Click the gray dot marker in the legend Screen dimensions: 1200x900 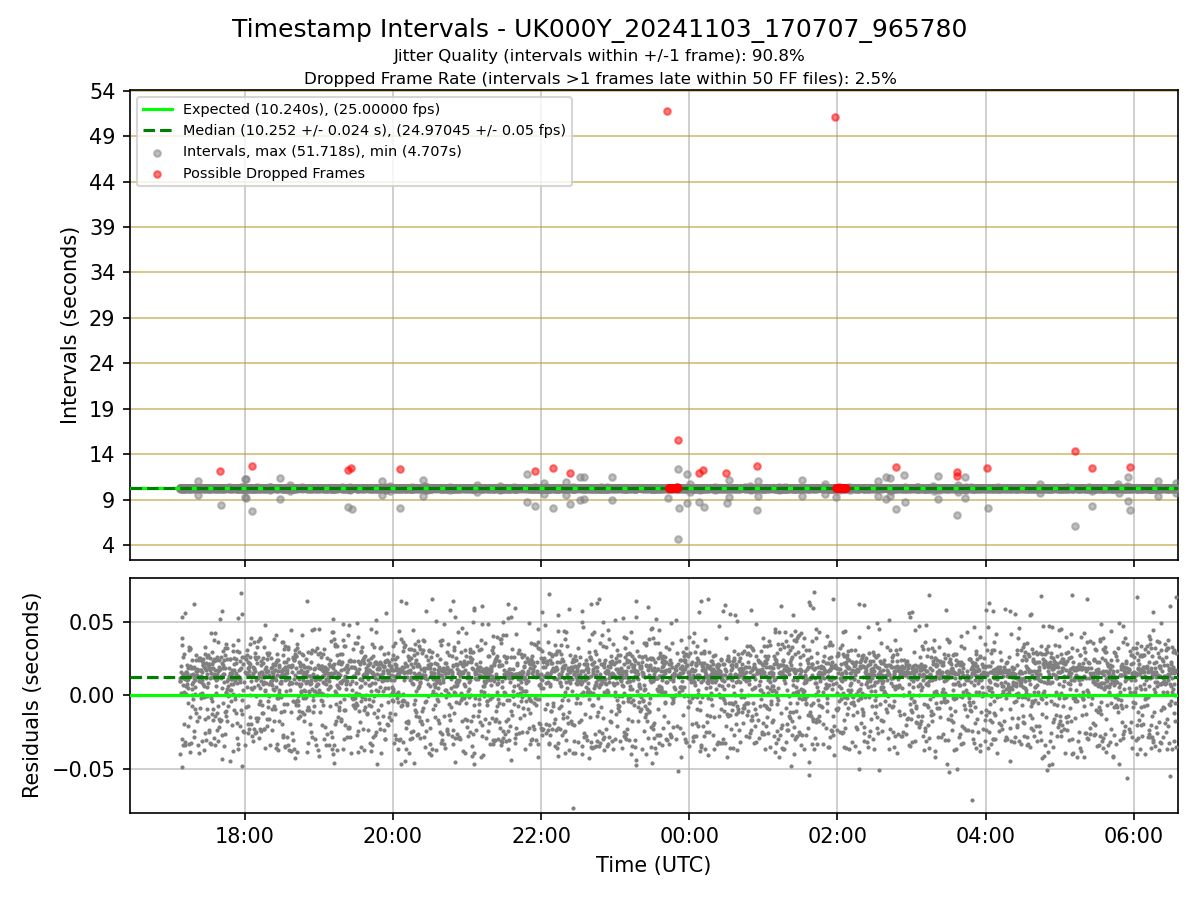tap(157, 152)
